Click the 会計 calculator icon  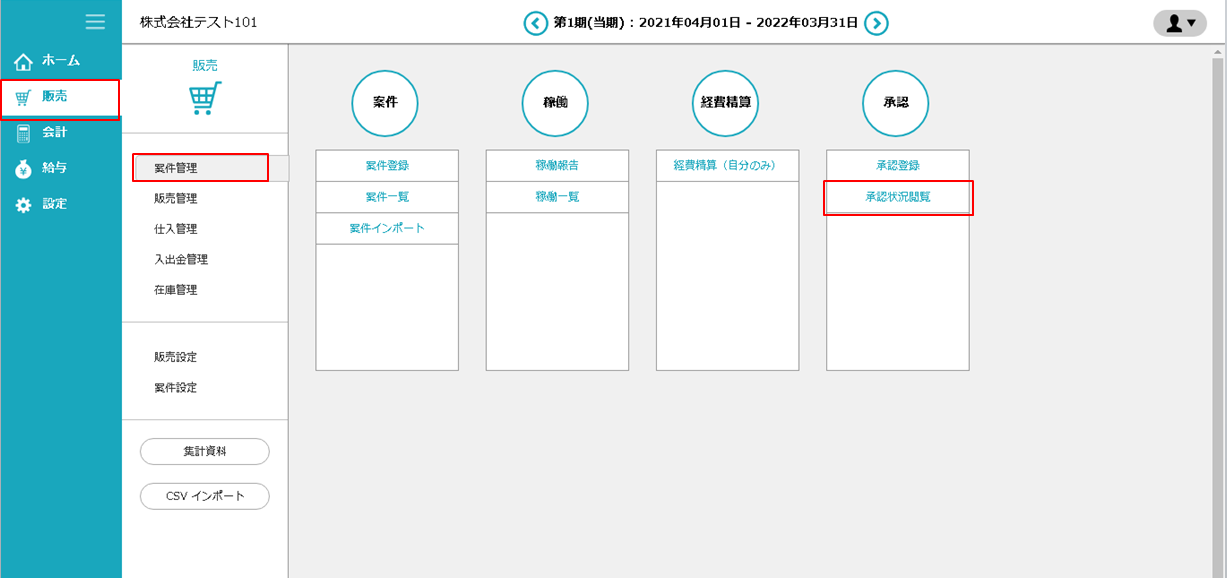coord(24,133)
